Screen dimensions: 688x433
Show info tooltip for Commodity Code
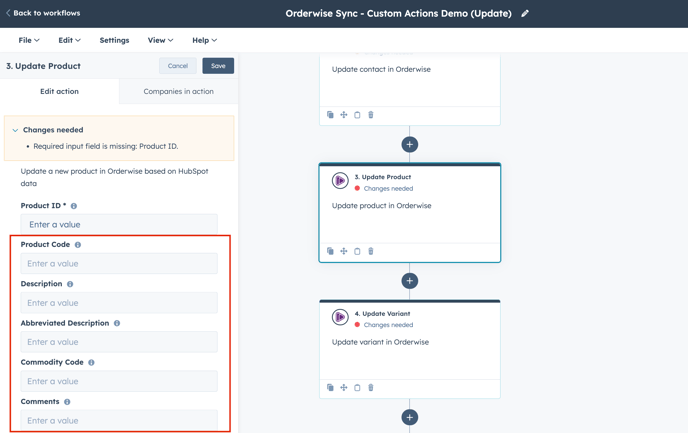coord(91,363)
